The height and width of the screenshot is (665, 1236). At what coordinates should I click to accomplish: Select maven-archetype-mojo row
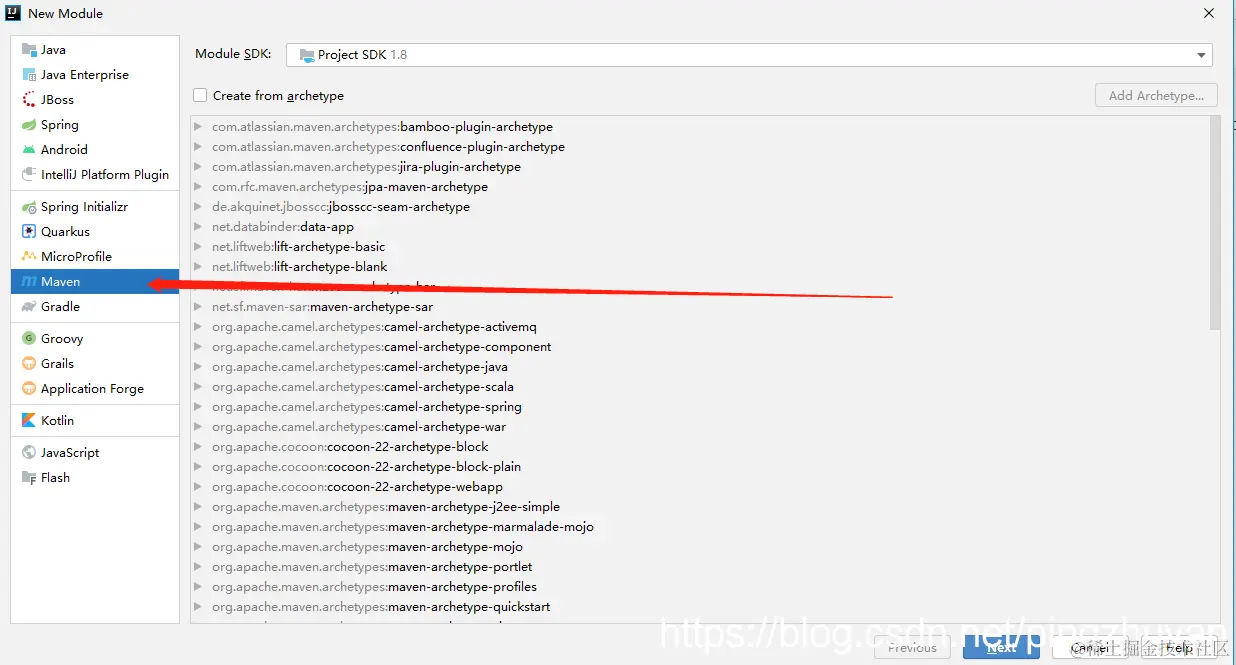pos(700,547)
